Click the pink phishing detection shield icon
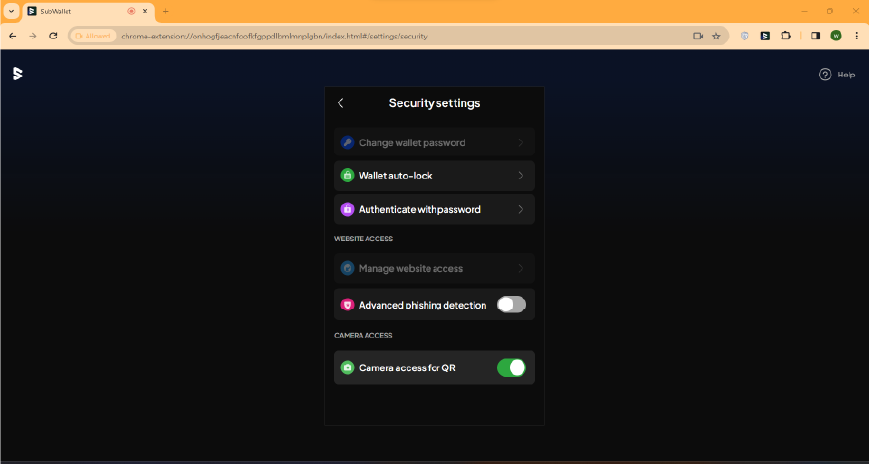This screenshot has height=464, width=869. tap(347, 305)
